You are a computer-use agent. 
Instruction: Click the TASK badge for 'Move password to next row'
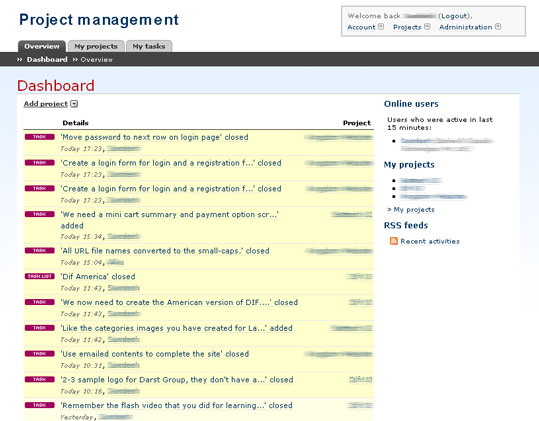click(x=40, y=137)
